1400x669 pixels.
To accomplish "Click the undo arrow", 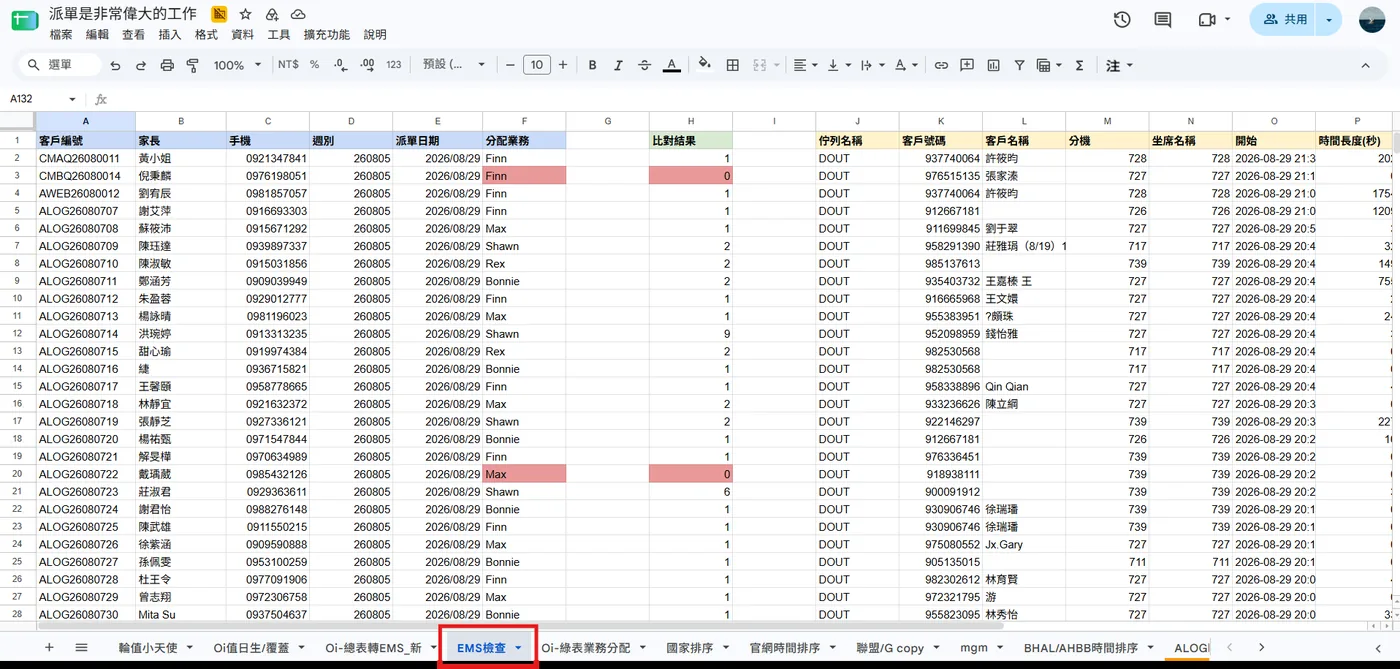I will [x=115, y=65].
